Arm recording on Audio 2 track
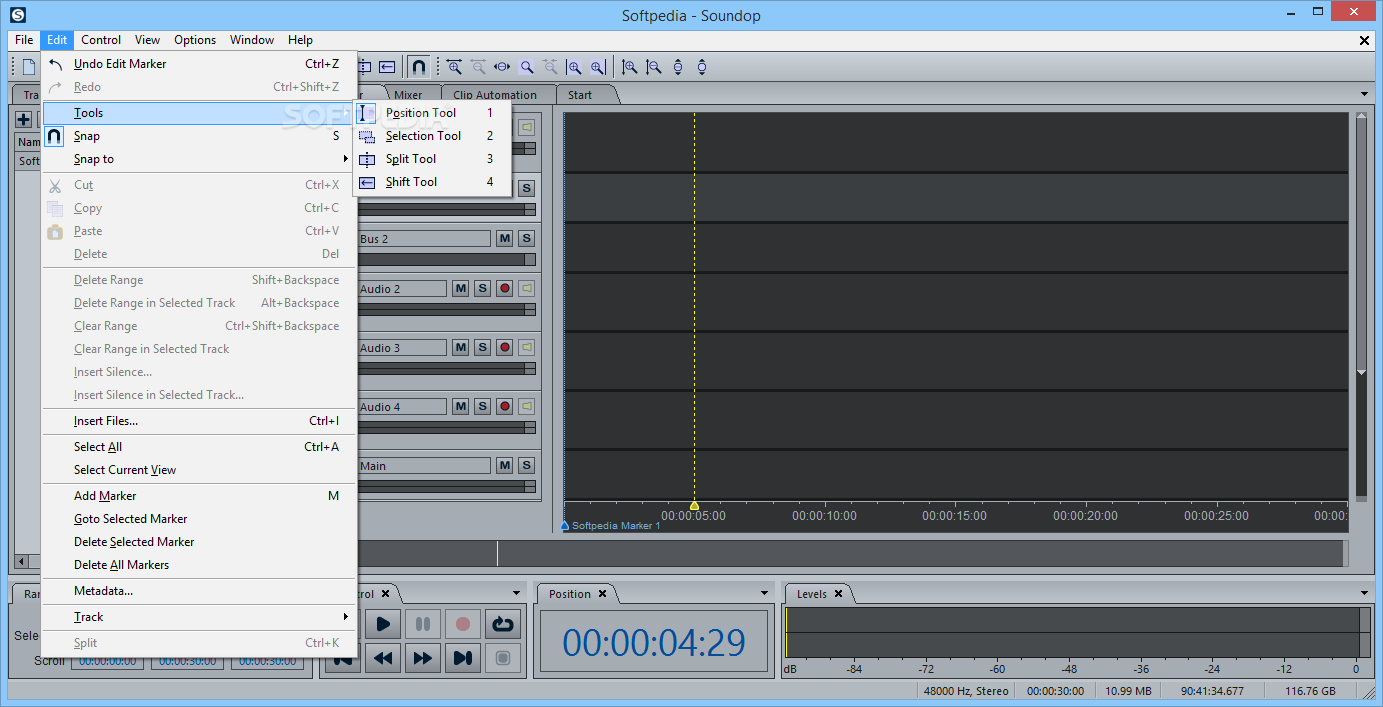Viewport: 1383px width, 707px height. tap(505, 288)
